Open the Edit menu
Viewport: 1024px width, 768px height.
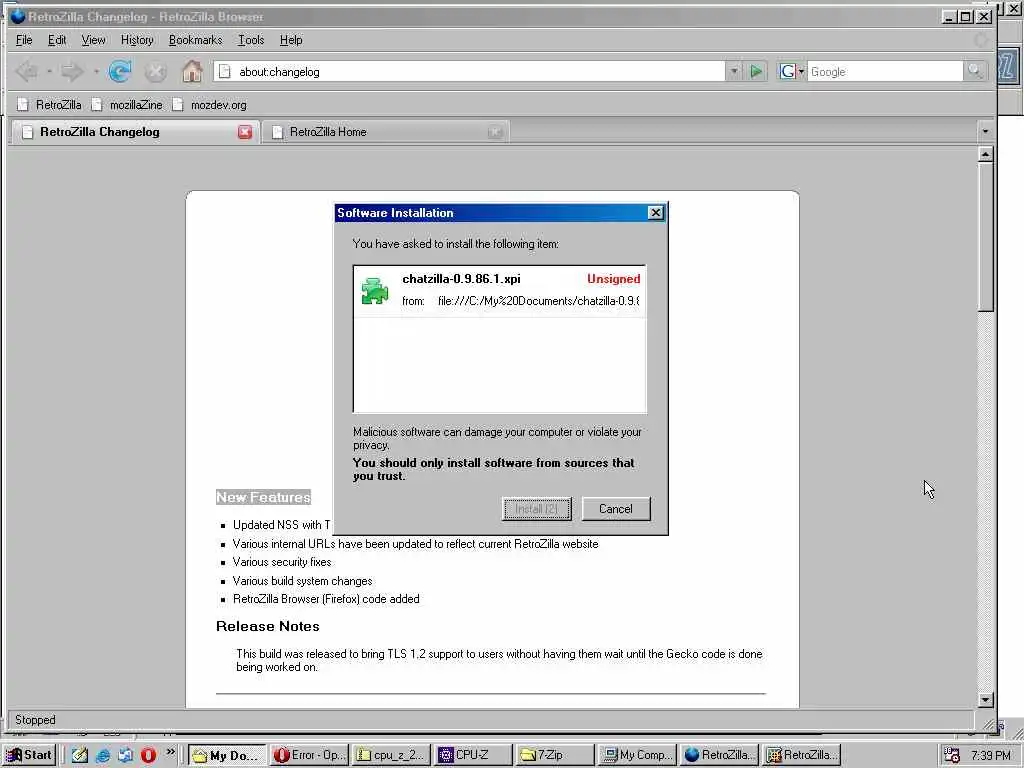coord(57,40)
